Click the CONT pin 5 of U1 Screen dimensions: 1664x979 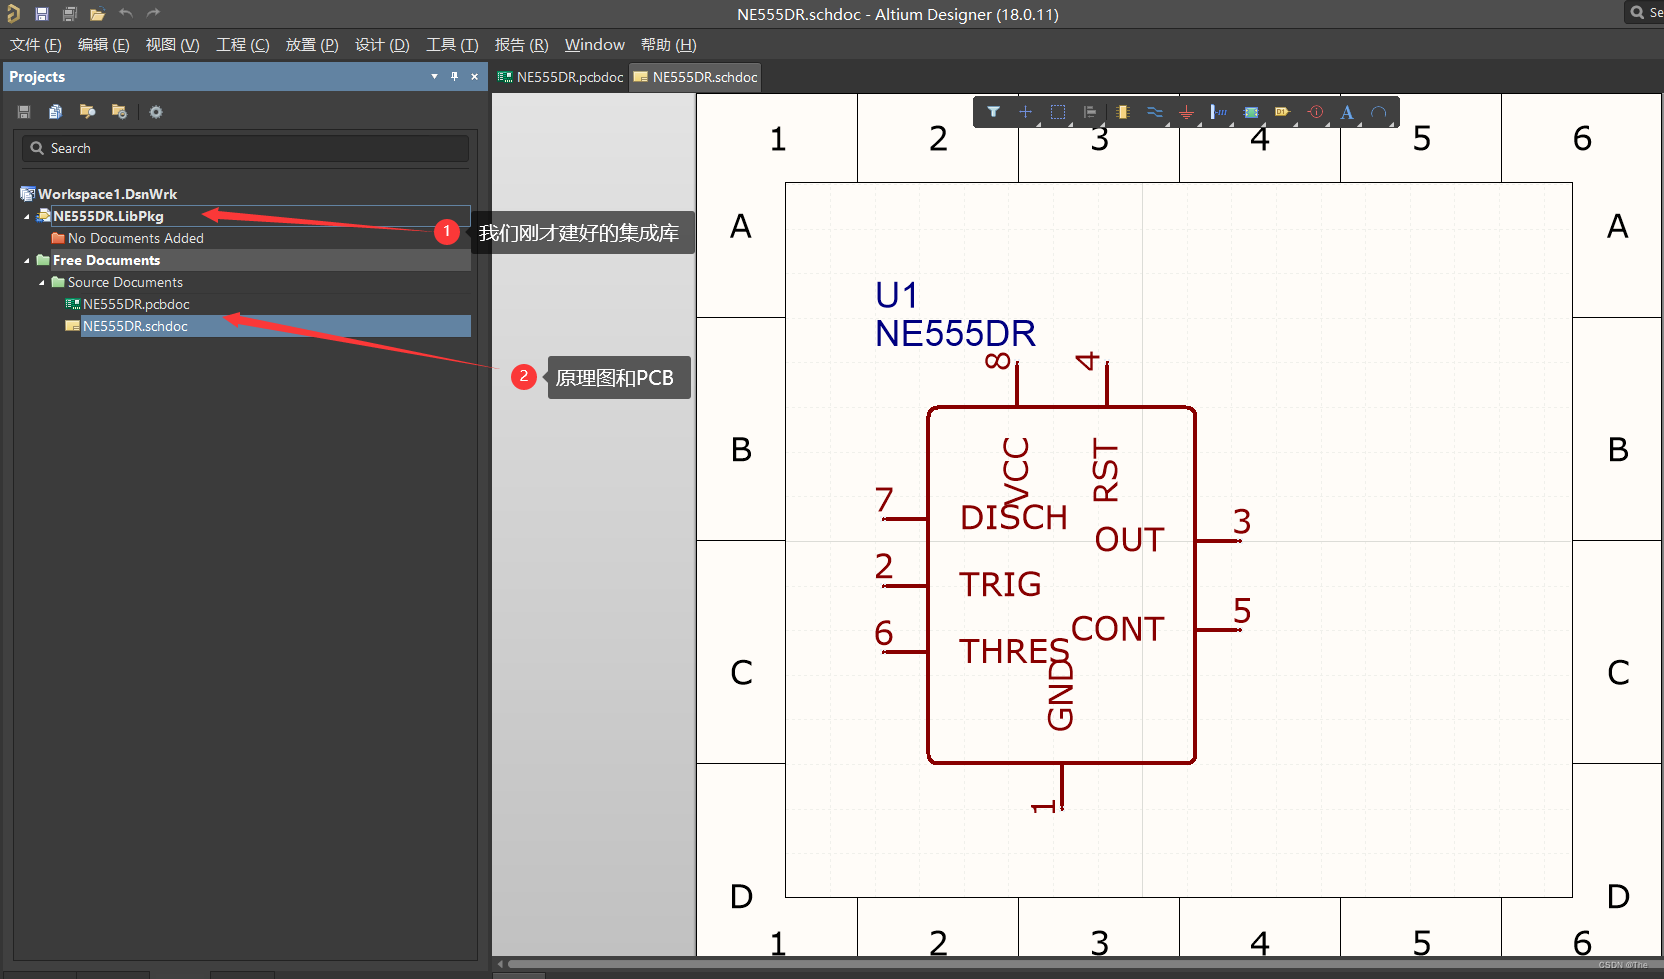[1219, 630]
